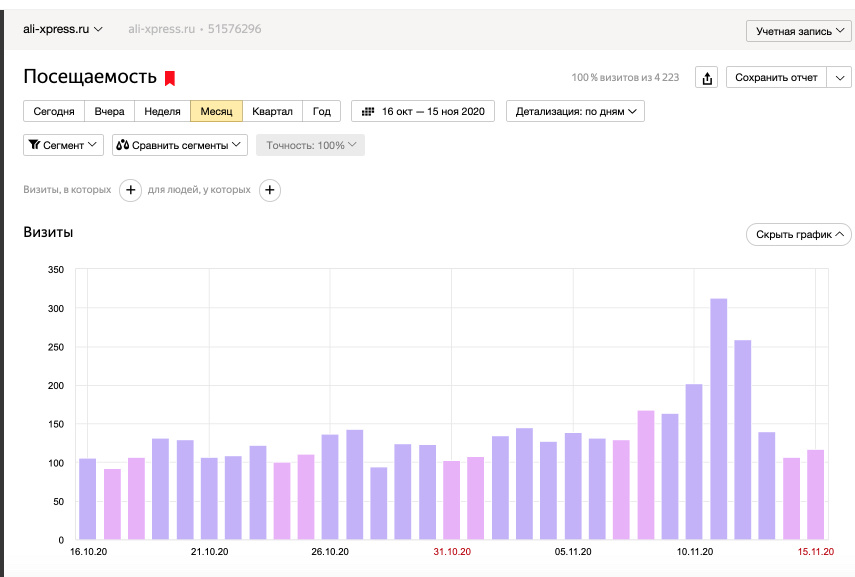Click the red bookmark icon beside Посещаемость
Screen dimensions: 855x577
(x=170, y=78)
